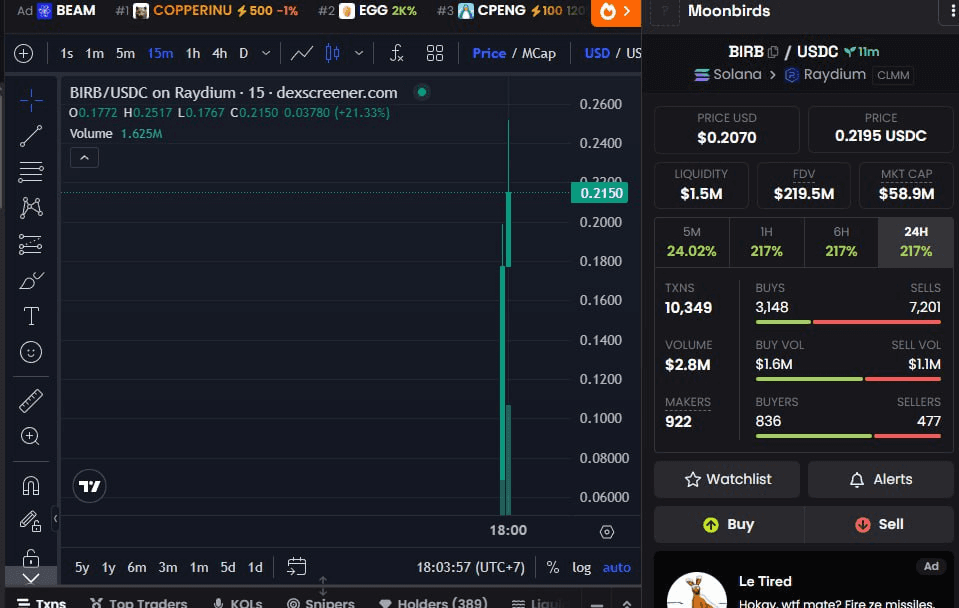
Task: Toggle price denomination to USD
Action: pos(597,53)
